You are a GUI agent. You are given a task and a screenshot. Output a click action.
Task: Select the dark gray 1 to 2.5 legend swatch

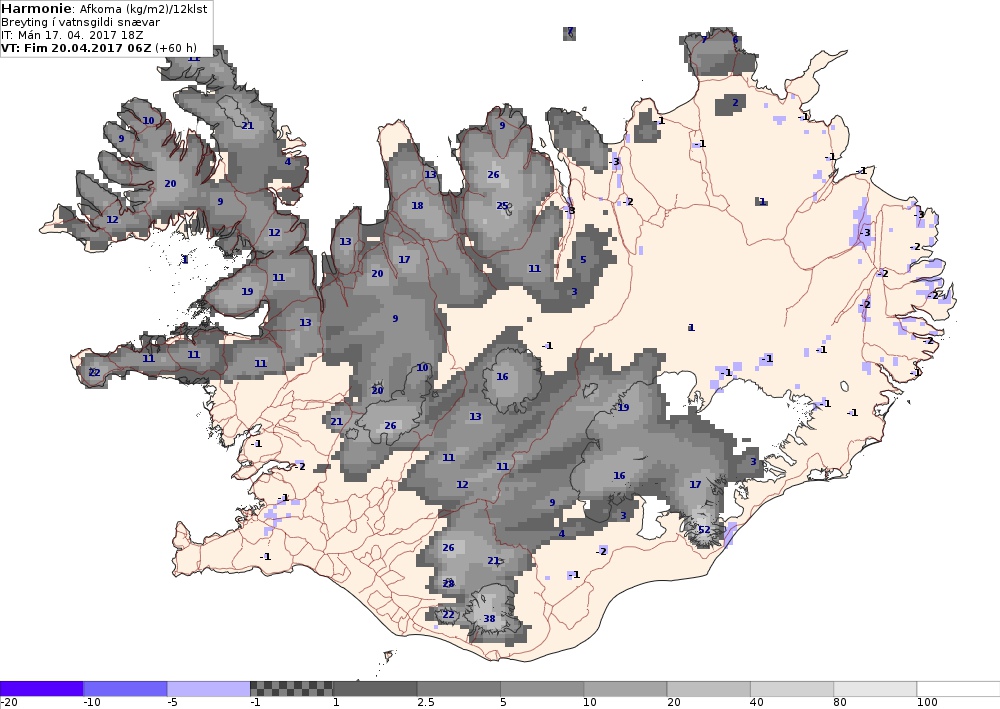[375, 689]
